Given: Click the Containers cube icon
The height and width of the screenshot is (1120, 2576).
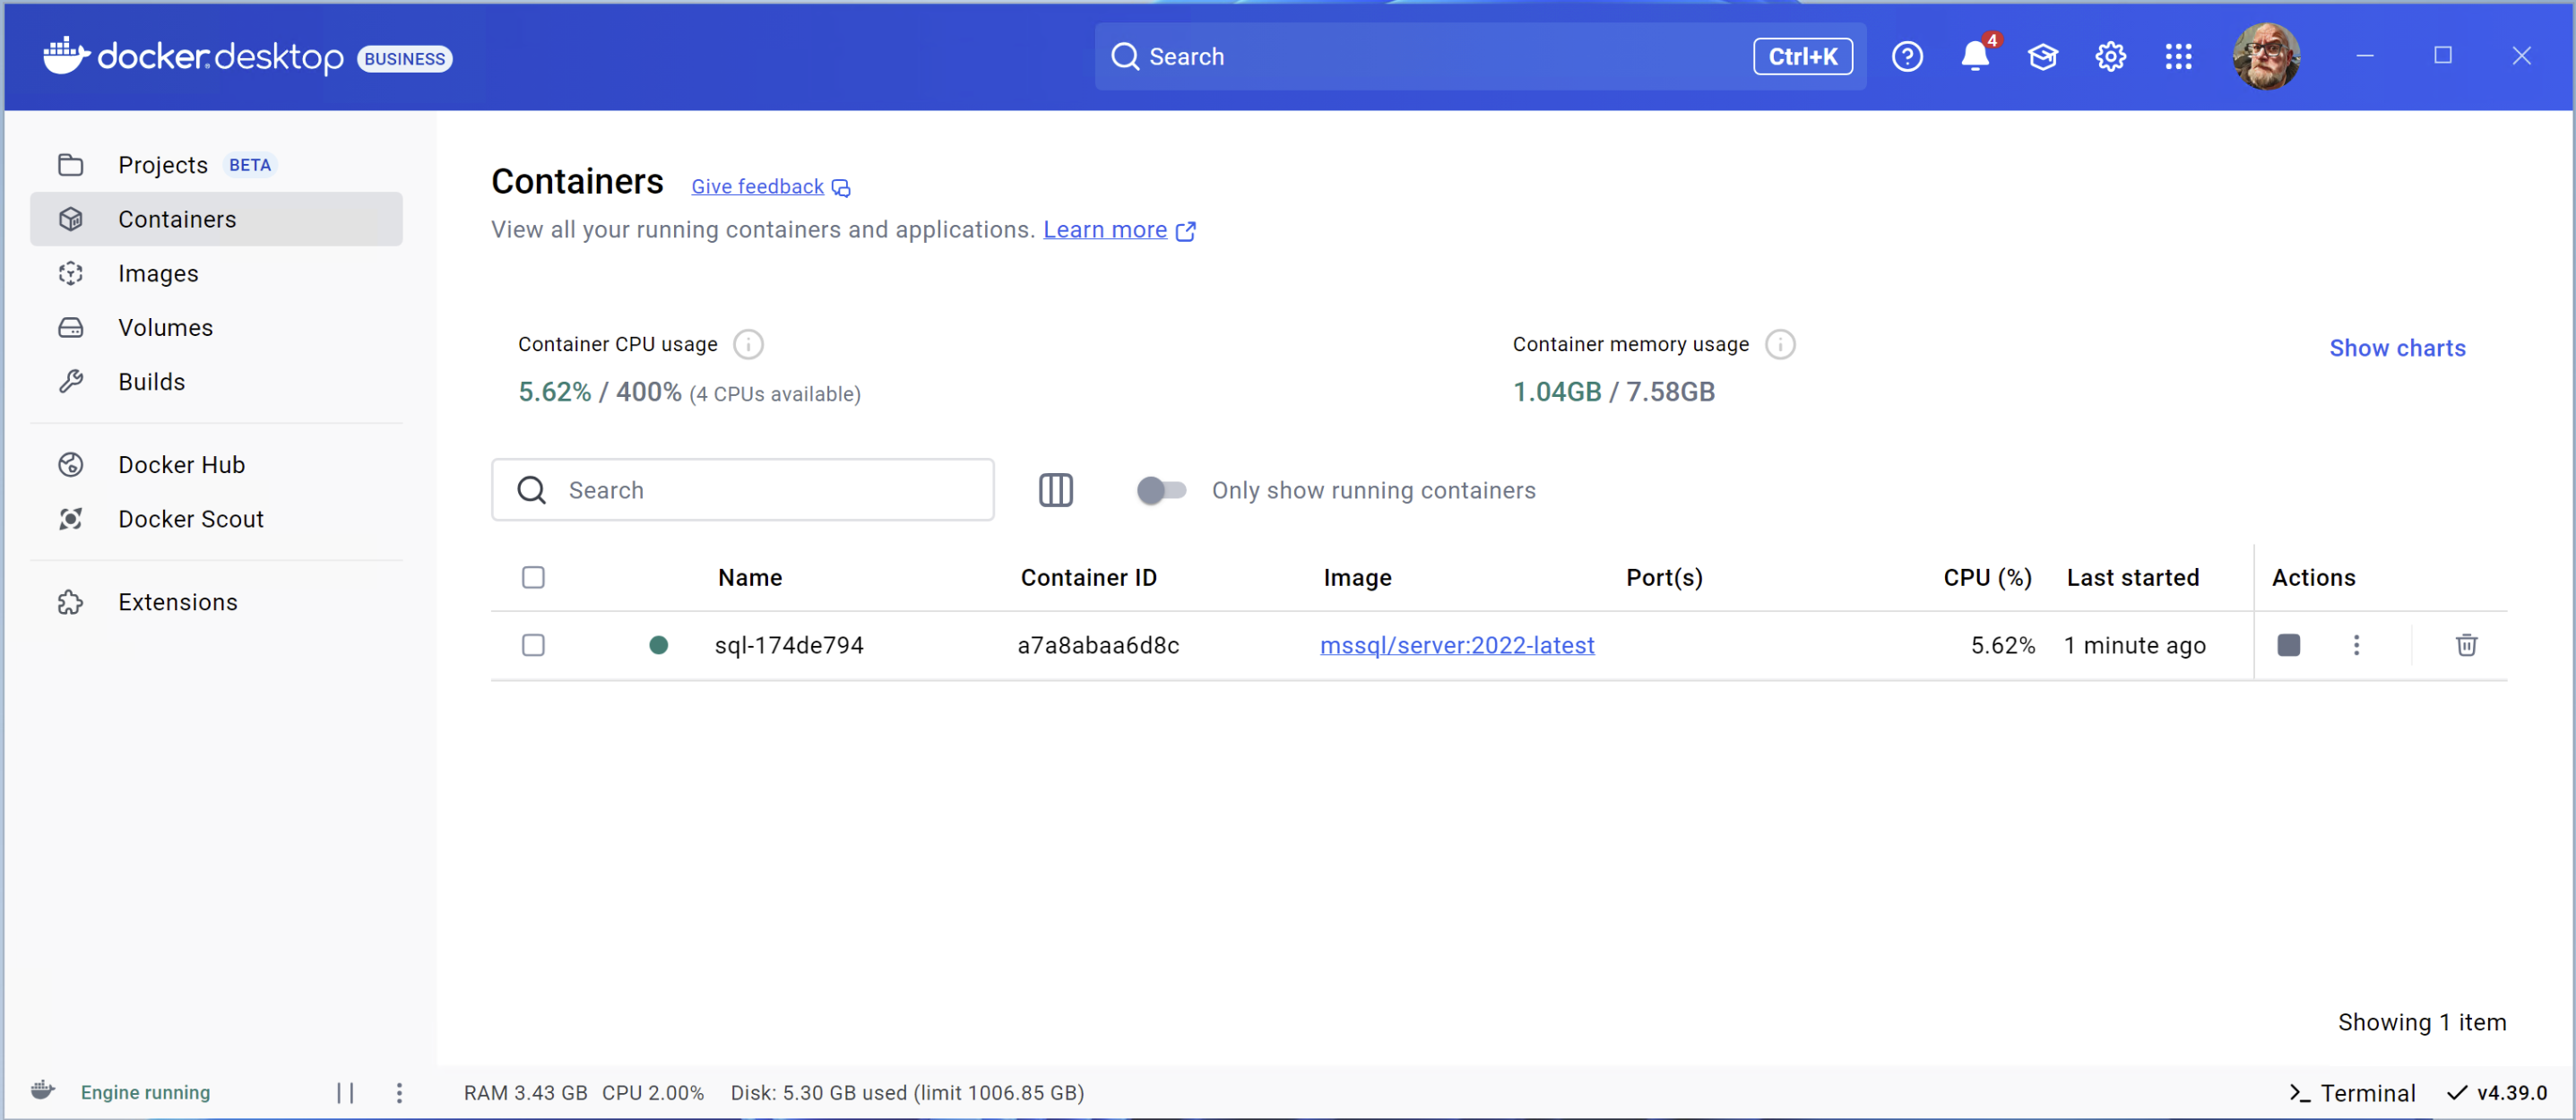Looking at the screenshot, I should pos(70,219).
